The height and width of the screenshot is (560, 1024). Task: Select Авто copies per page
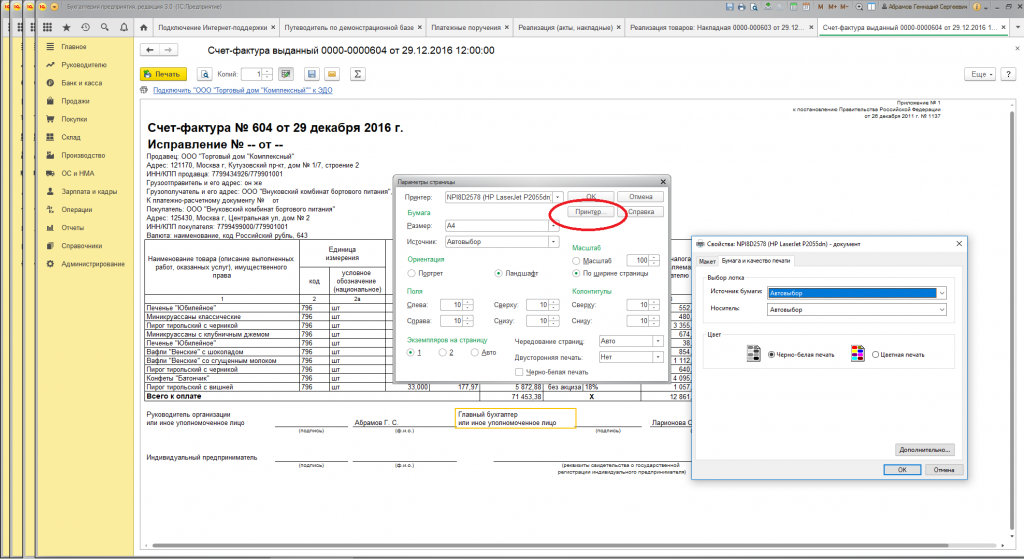(474, 352)
